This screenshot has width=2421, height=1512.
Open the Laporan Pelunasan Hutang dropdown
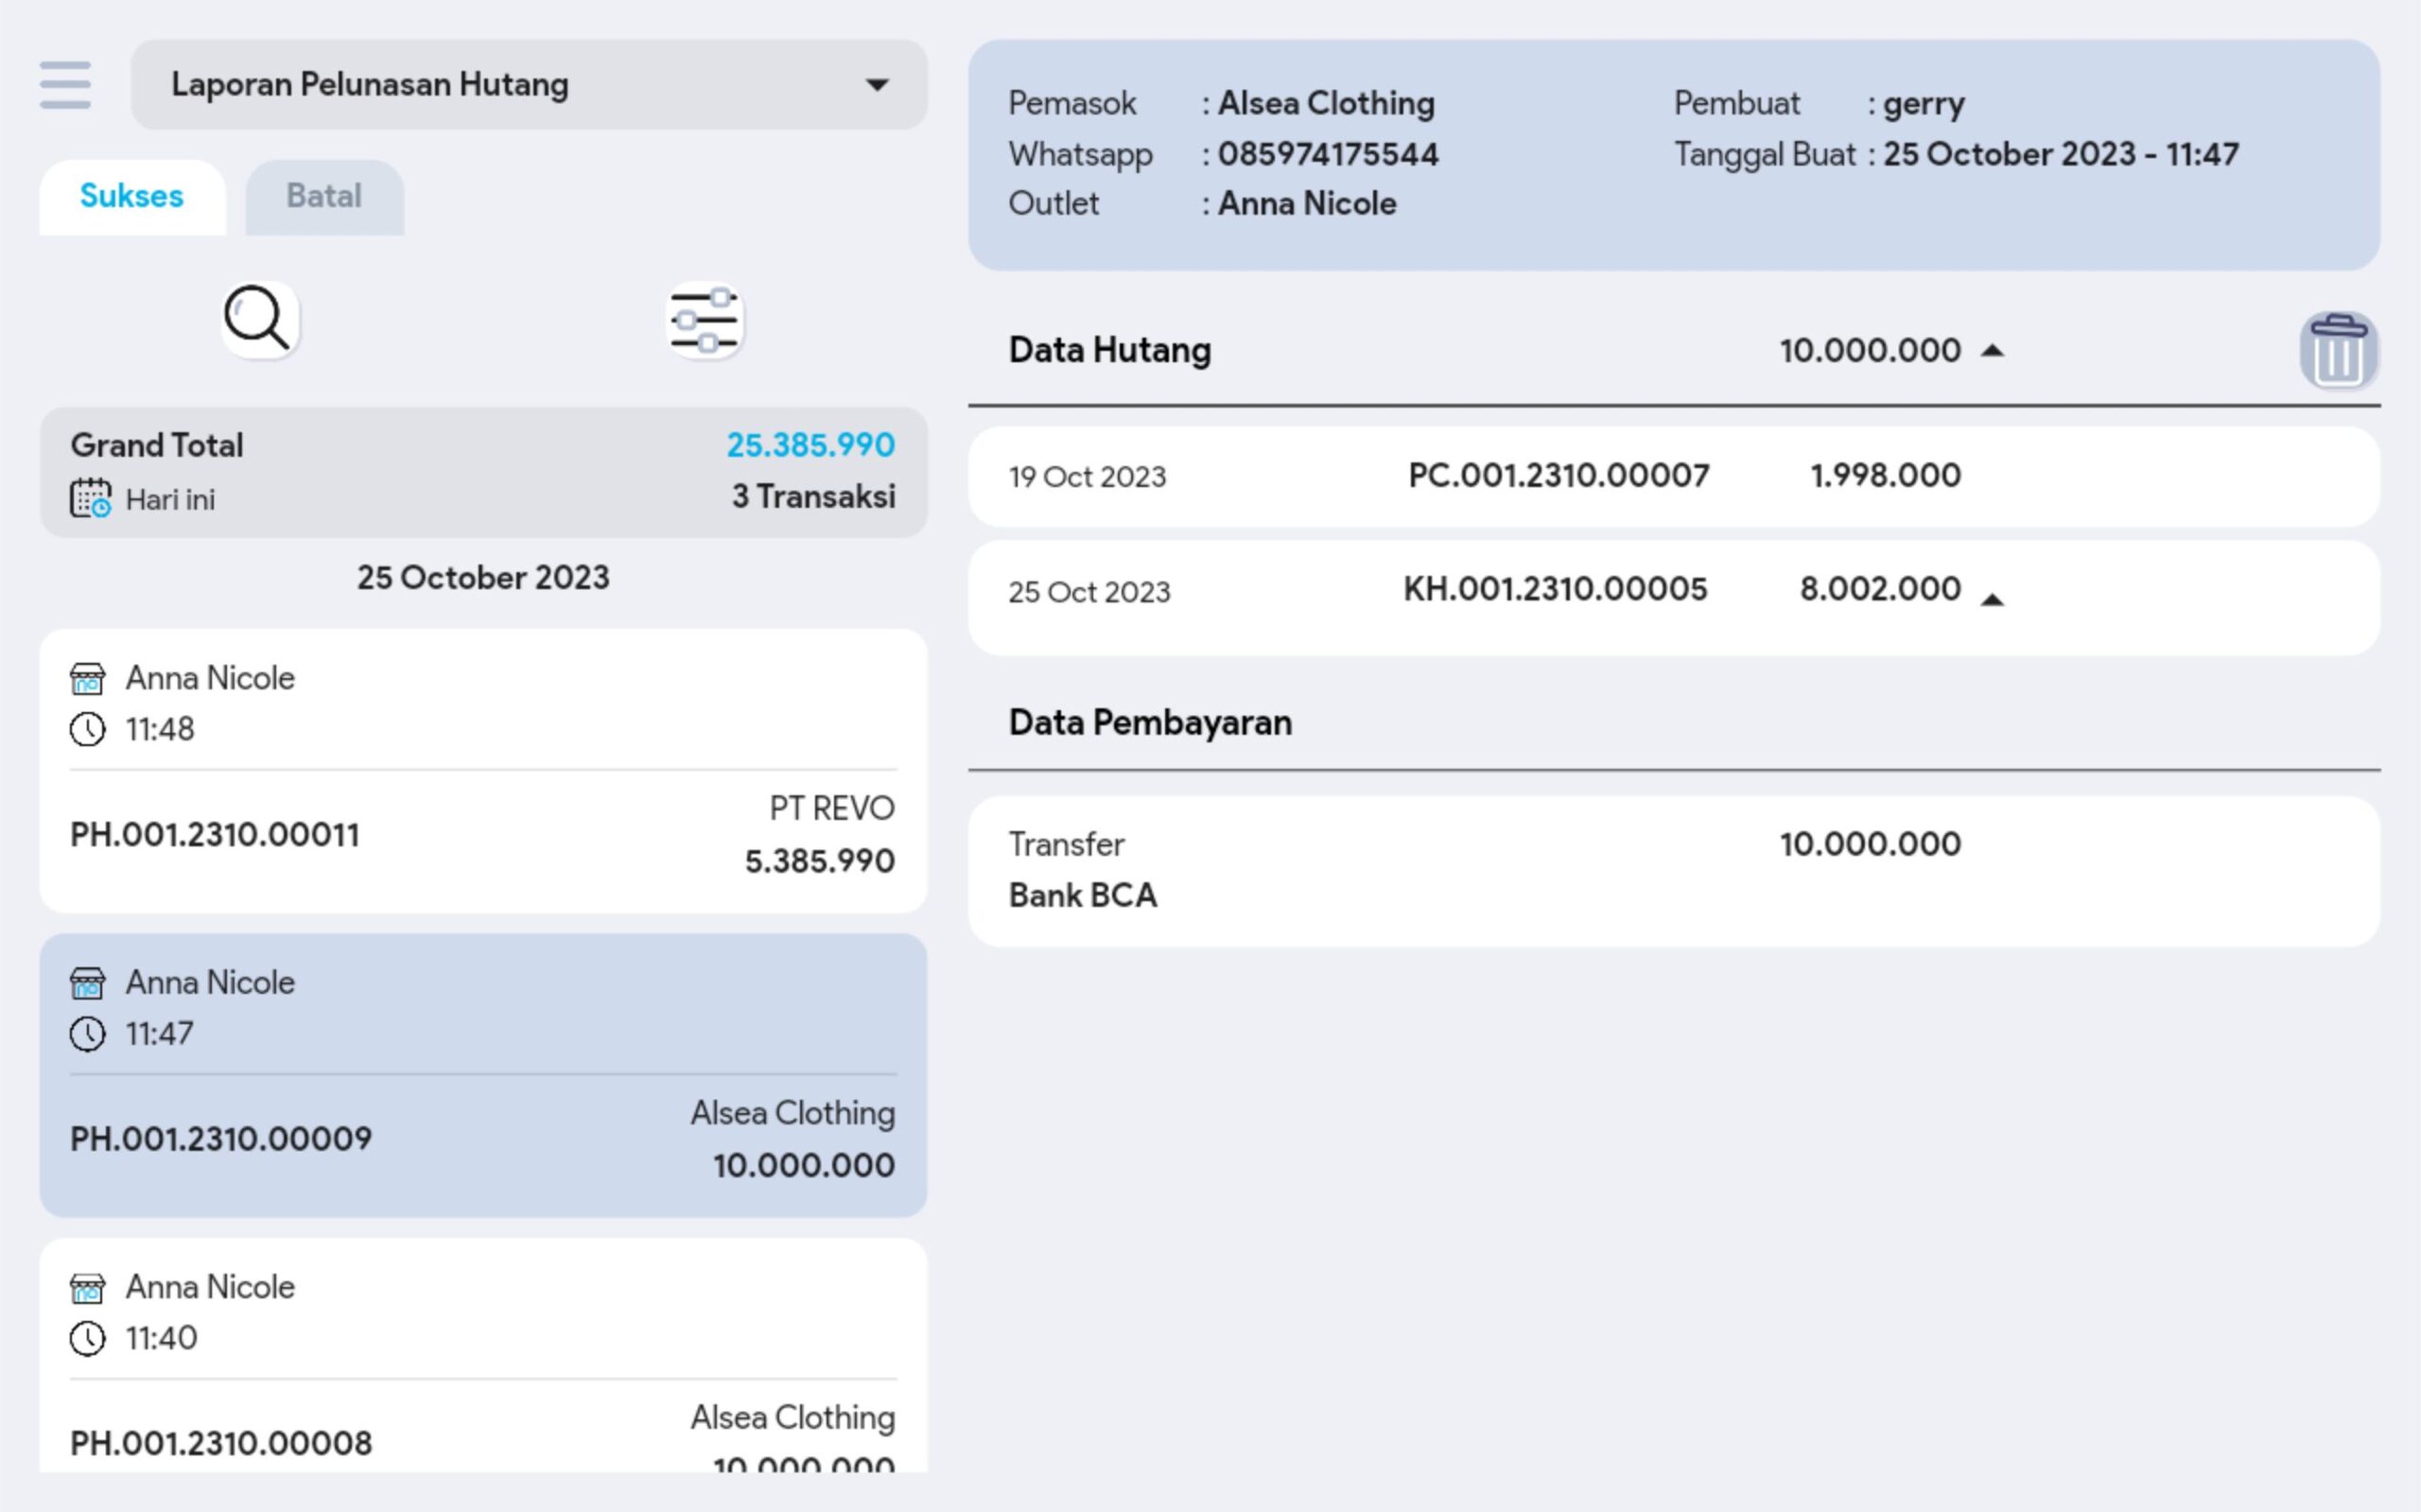point(528,85)
